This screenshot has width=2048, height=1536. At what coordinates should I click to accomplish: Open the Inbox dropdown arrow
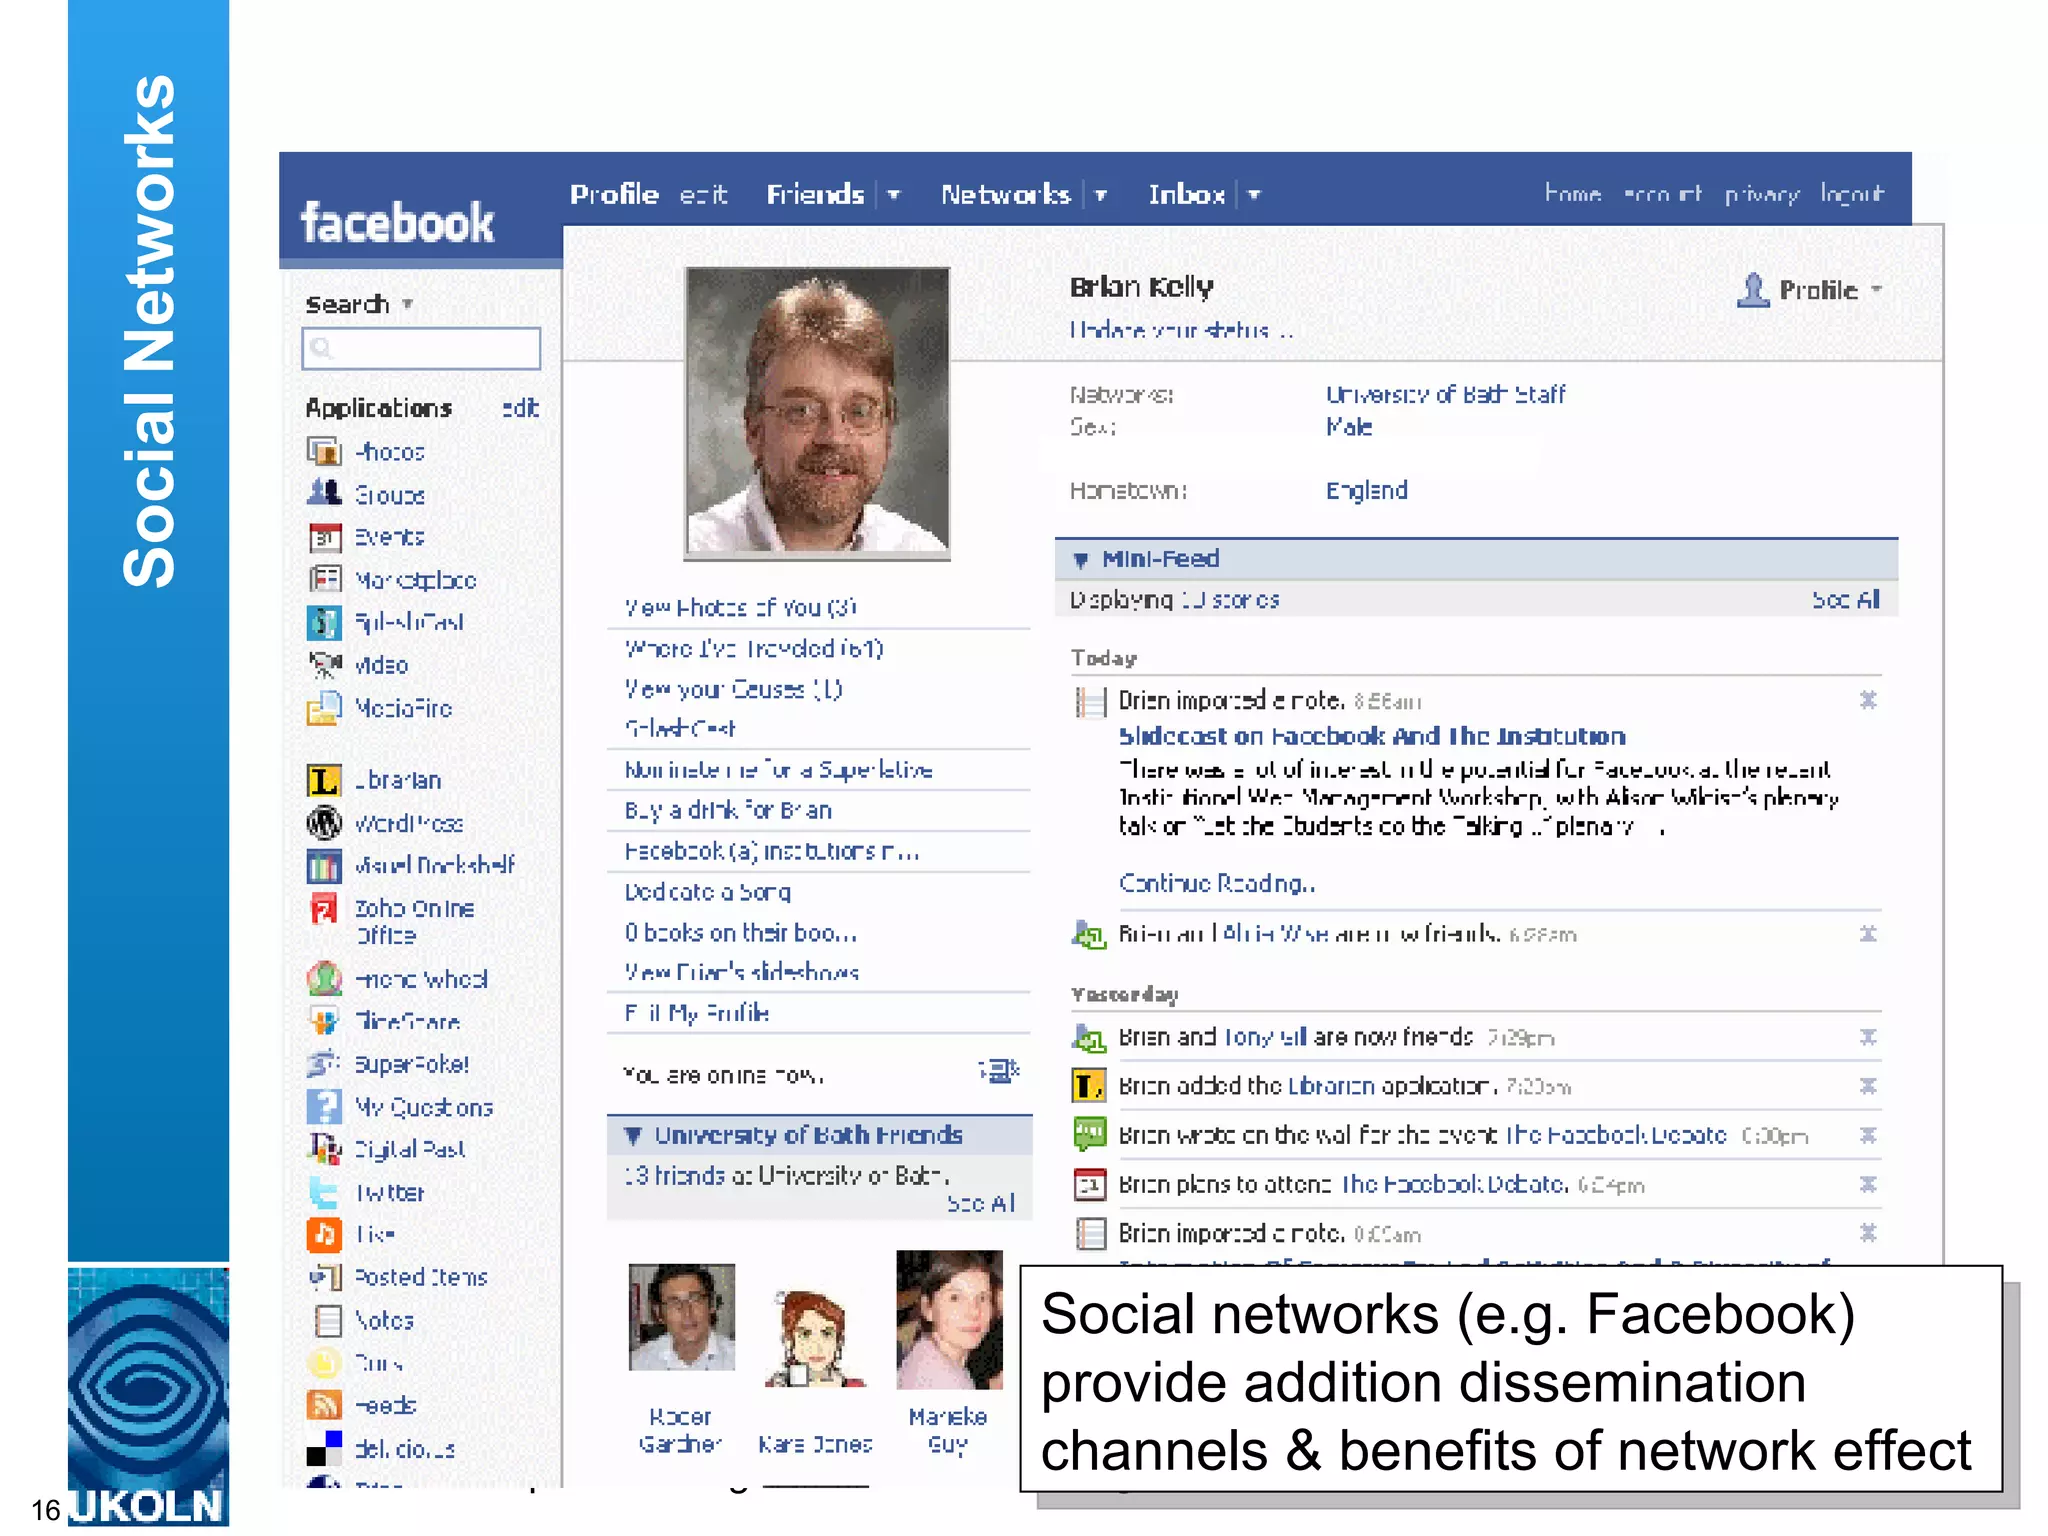click(x=1254, y=195)
